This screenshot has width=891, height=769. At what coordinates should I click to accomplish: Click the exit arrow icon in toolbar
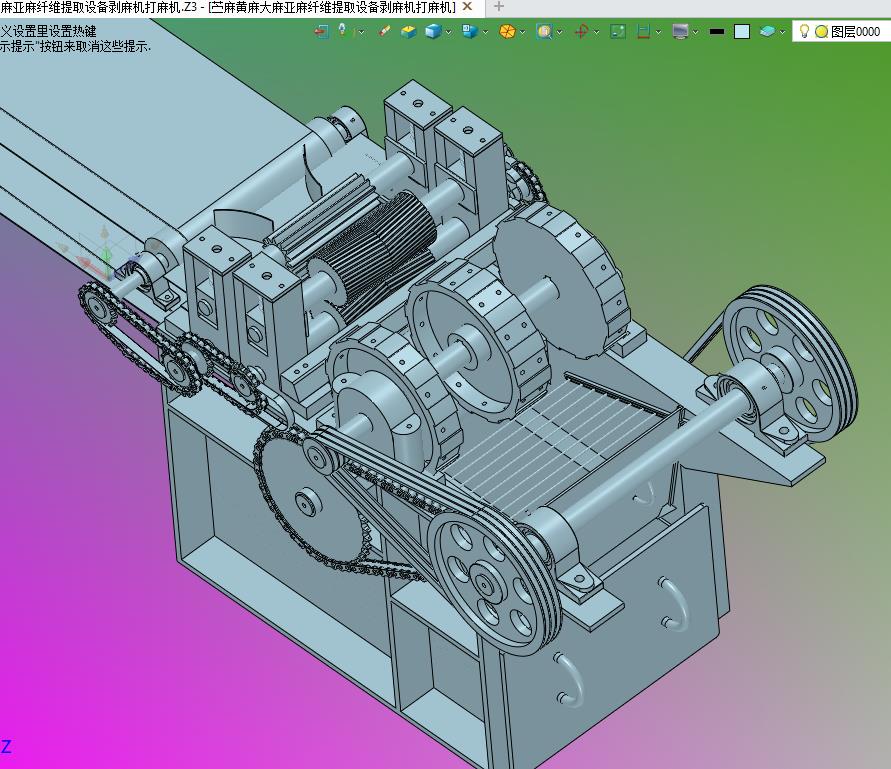coord(321,31)
